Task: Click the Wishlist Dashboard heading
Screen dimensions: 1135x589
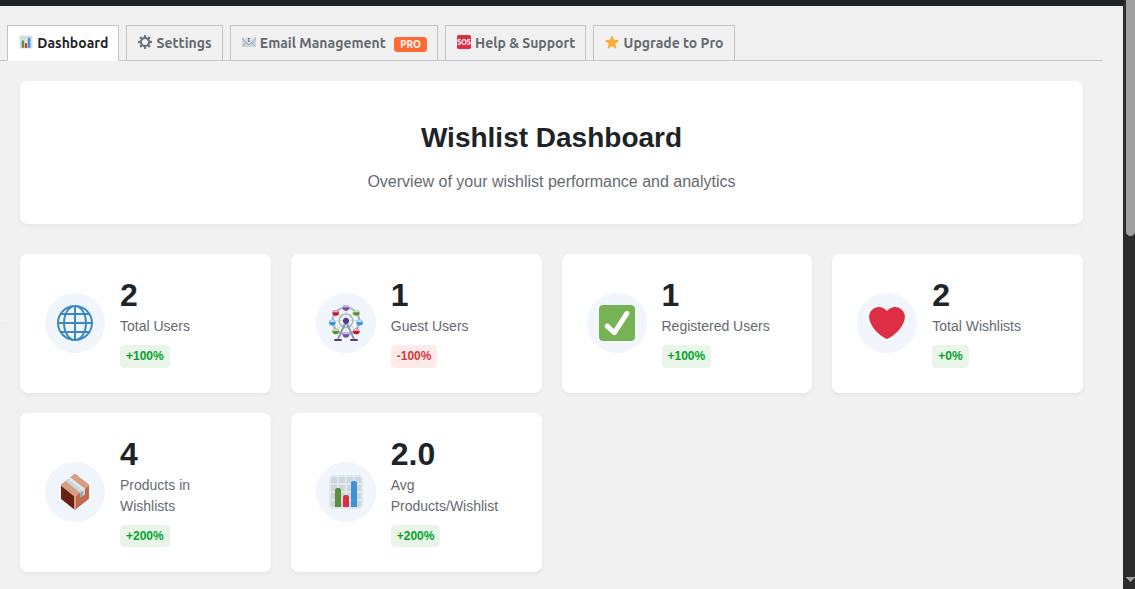Action: click(x=551, y=138)
